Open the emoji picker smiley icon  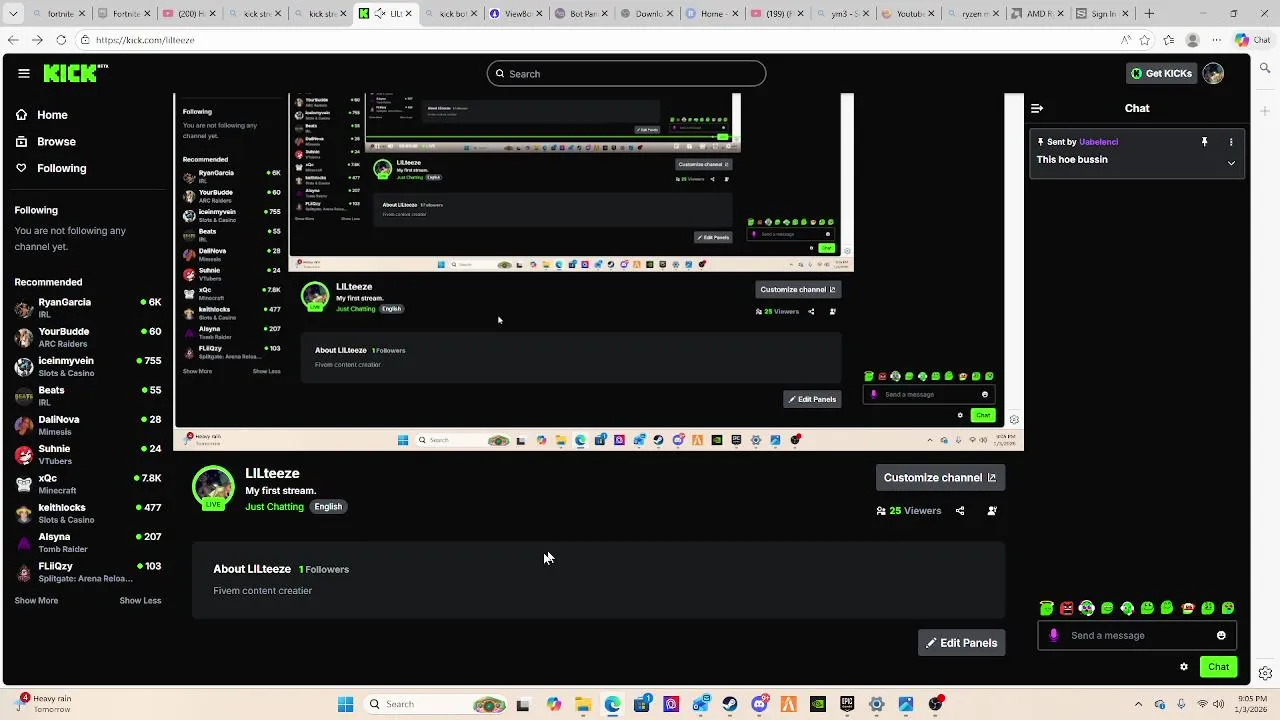pos(1221,636)
